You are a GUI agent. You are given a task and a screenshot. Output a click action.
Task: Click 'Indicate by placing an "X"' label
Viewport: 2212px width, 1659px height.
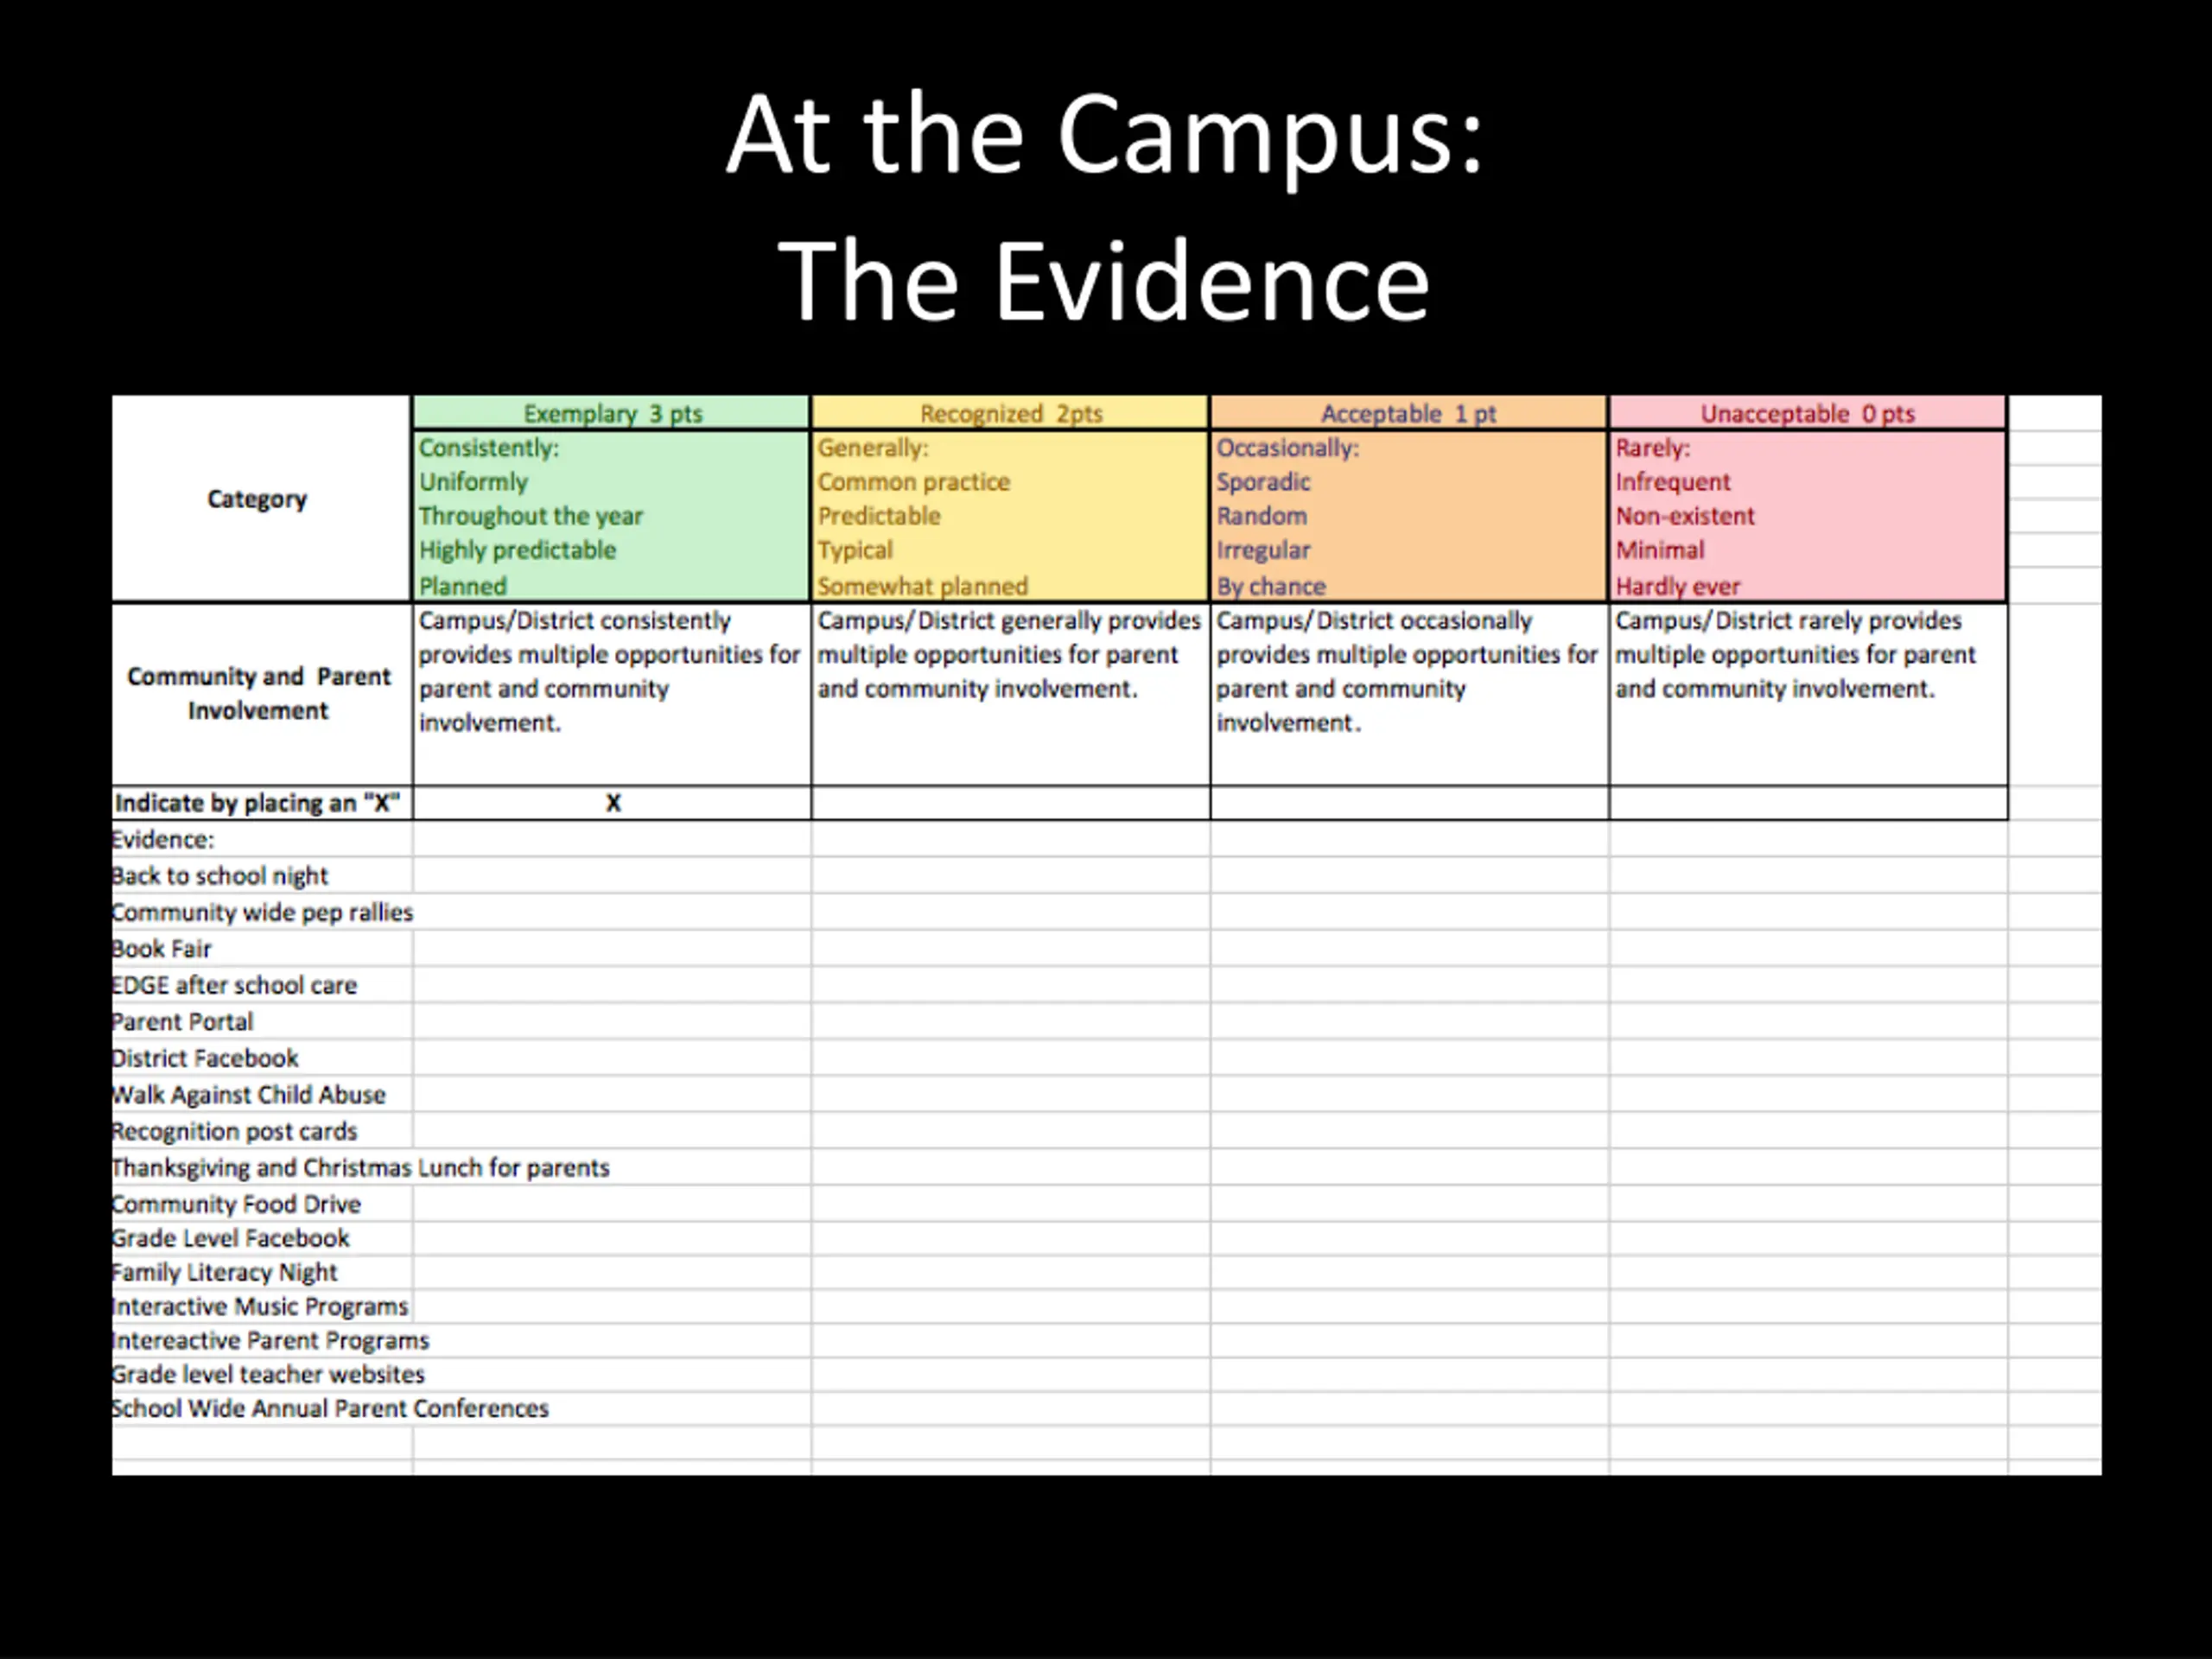(257, 803)
